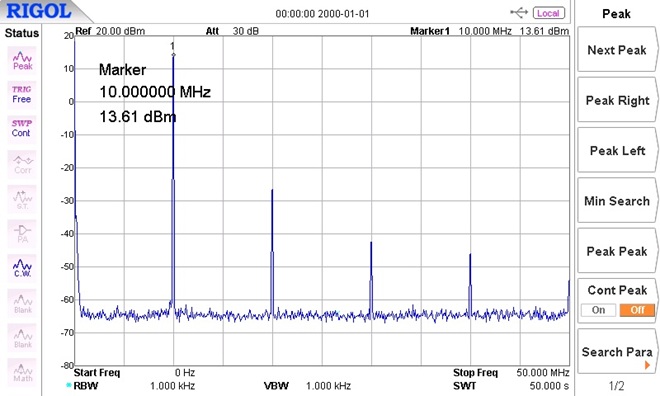Image resolution: width=660 pixels, height=396 pixels.
Task: Click the S.T. status icon
Action: (22, 199)
